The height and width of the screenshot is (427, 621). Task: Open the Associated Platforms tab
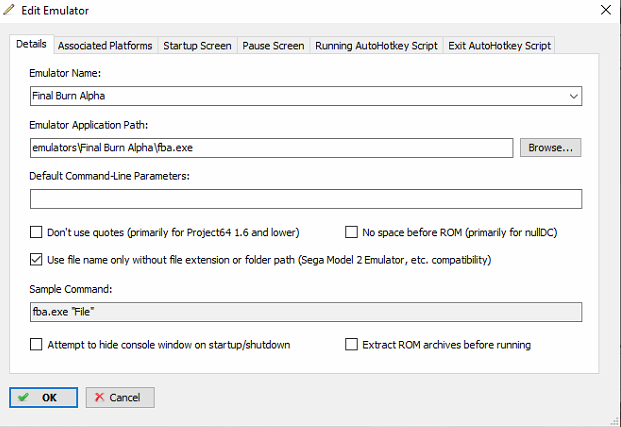105,46
